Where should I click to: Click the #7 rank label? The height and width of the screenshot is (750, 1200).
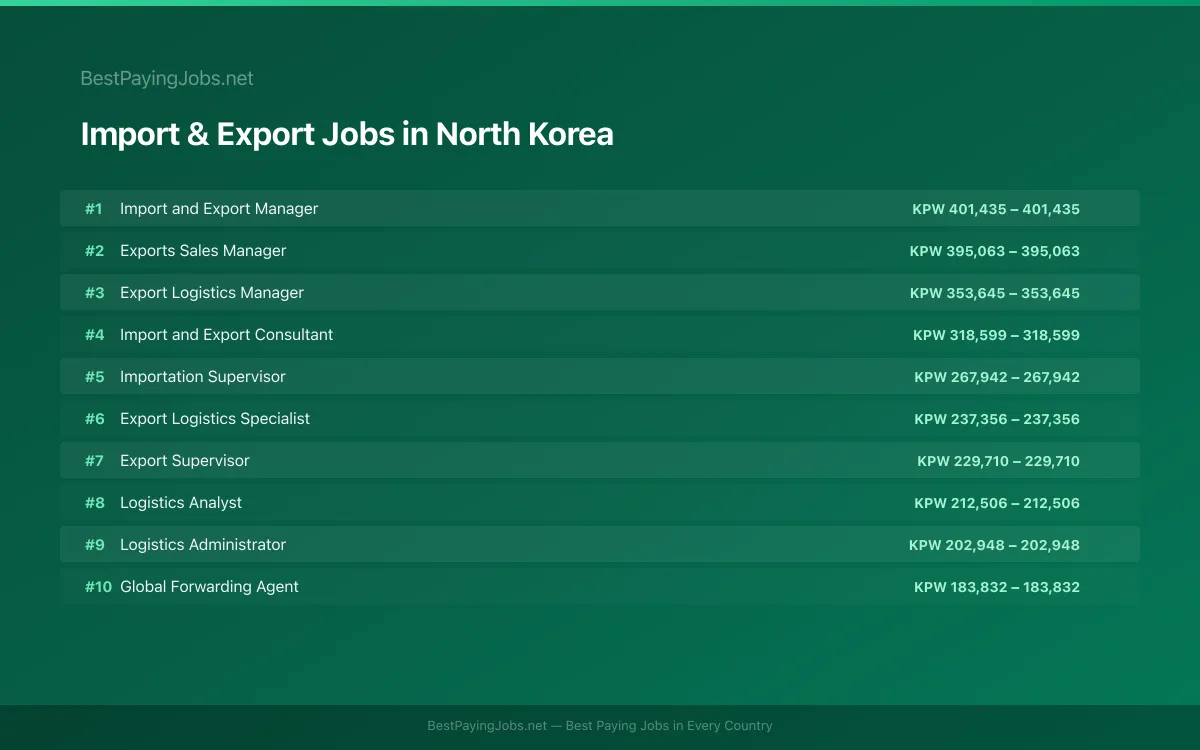94,461
